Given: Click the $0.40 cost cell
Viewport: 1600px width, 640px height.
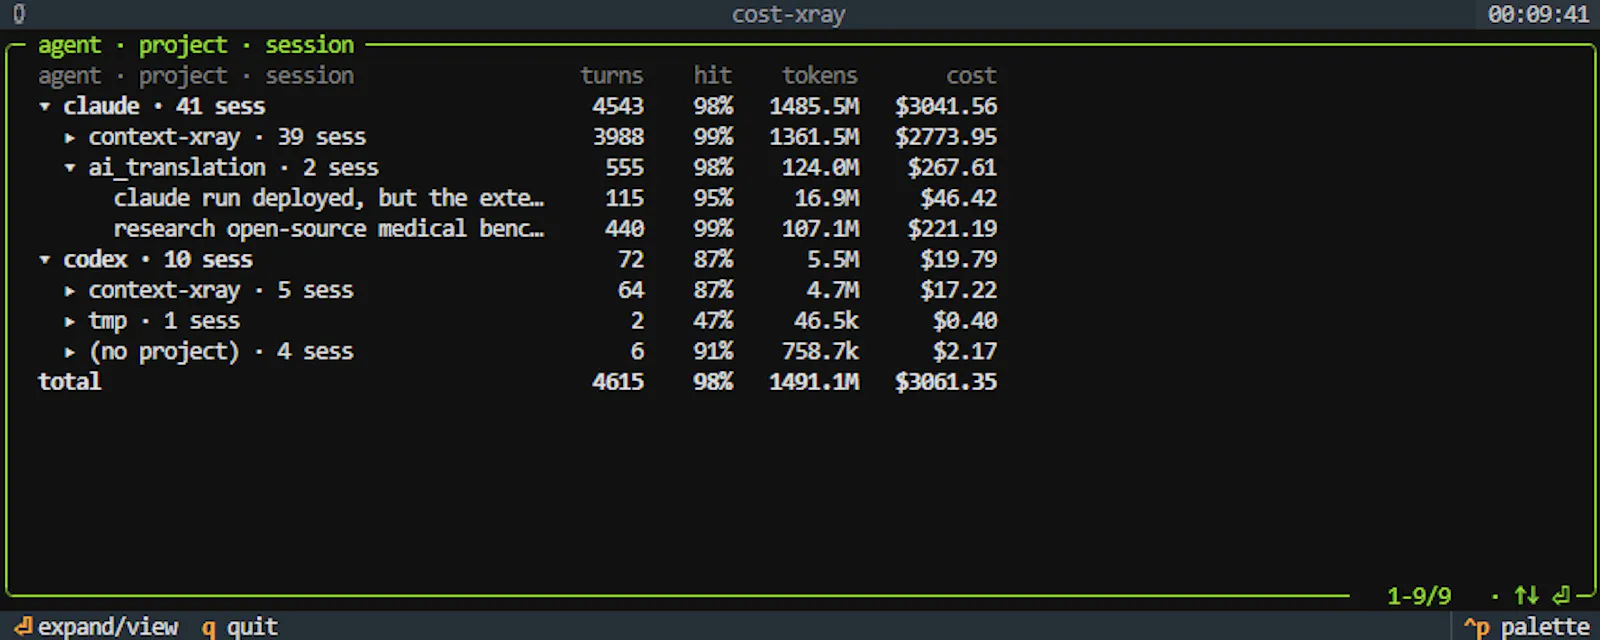Looking at the screenshot, I should pyautogui.click(x=965, y=321).
